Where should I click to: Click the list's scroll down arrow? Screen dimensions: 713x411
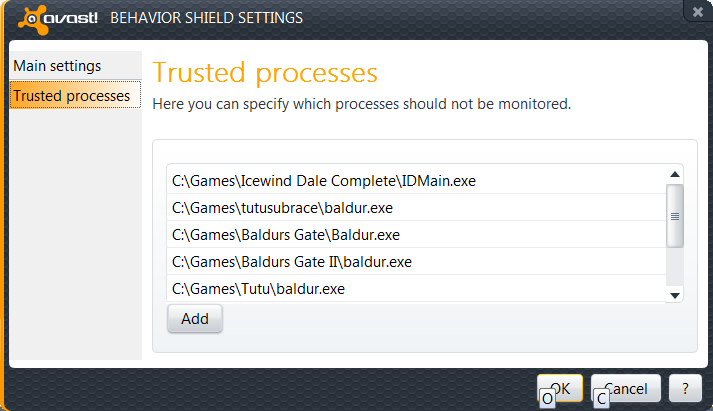click(x=675, y=295)
